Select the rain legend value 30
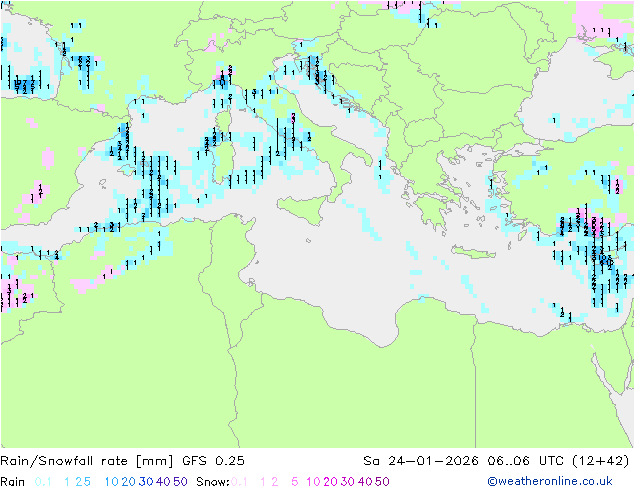This screenshot has width=634, height=490. pos(146,482)
